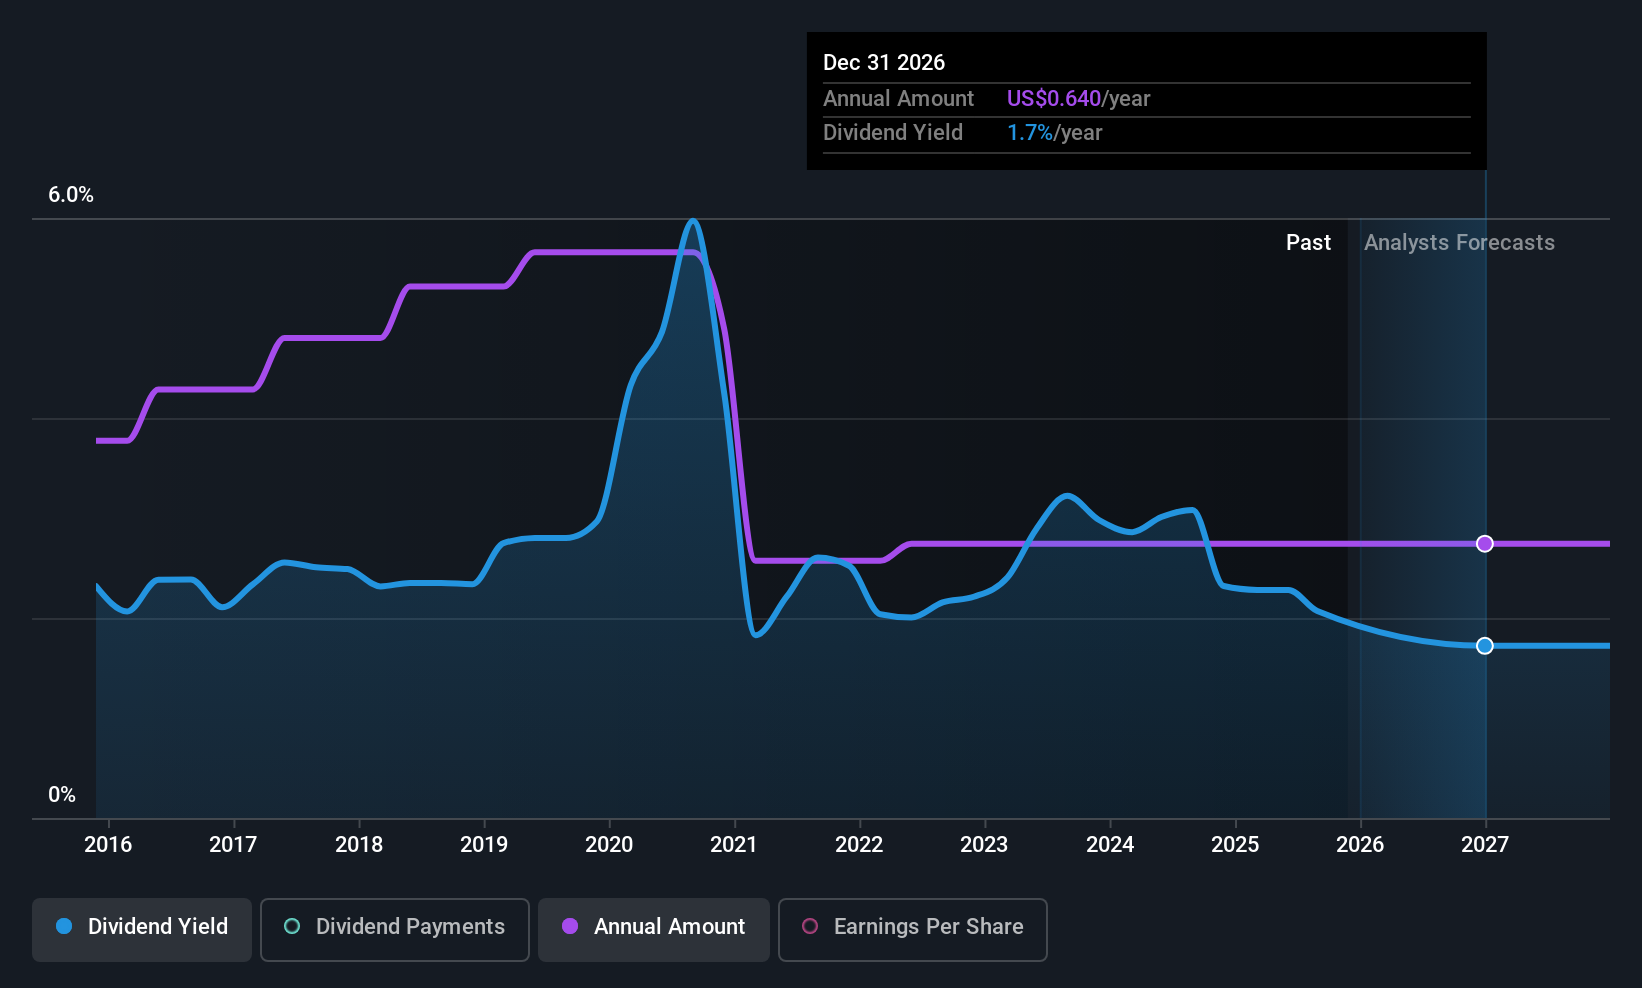This screenshot has width=1642, height=988.
Task: Show the Earnings Per Share series
Action: (x=912, y=927)
